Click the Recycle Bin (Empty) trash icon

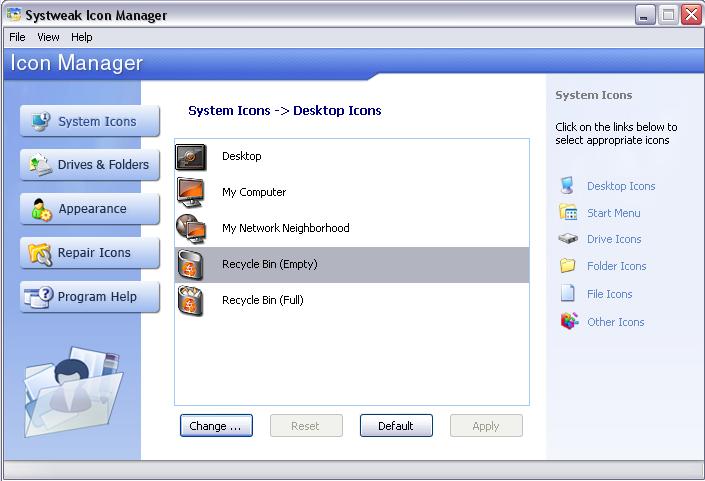[x=191, y=265]
